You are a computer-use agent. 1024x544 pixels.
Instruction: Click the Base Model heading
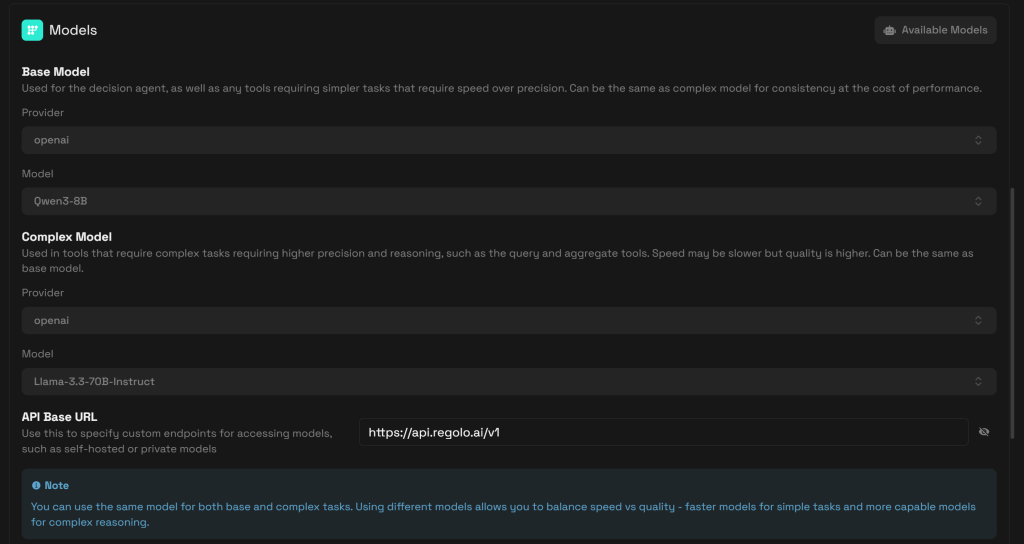(x=56, y=72)
